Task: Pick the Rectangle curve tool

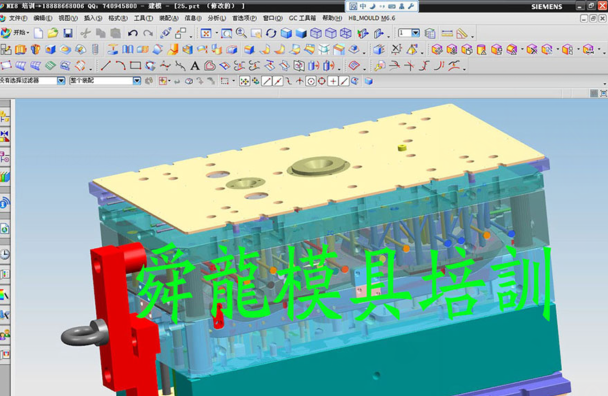Action: [135, 66]
